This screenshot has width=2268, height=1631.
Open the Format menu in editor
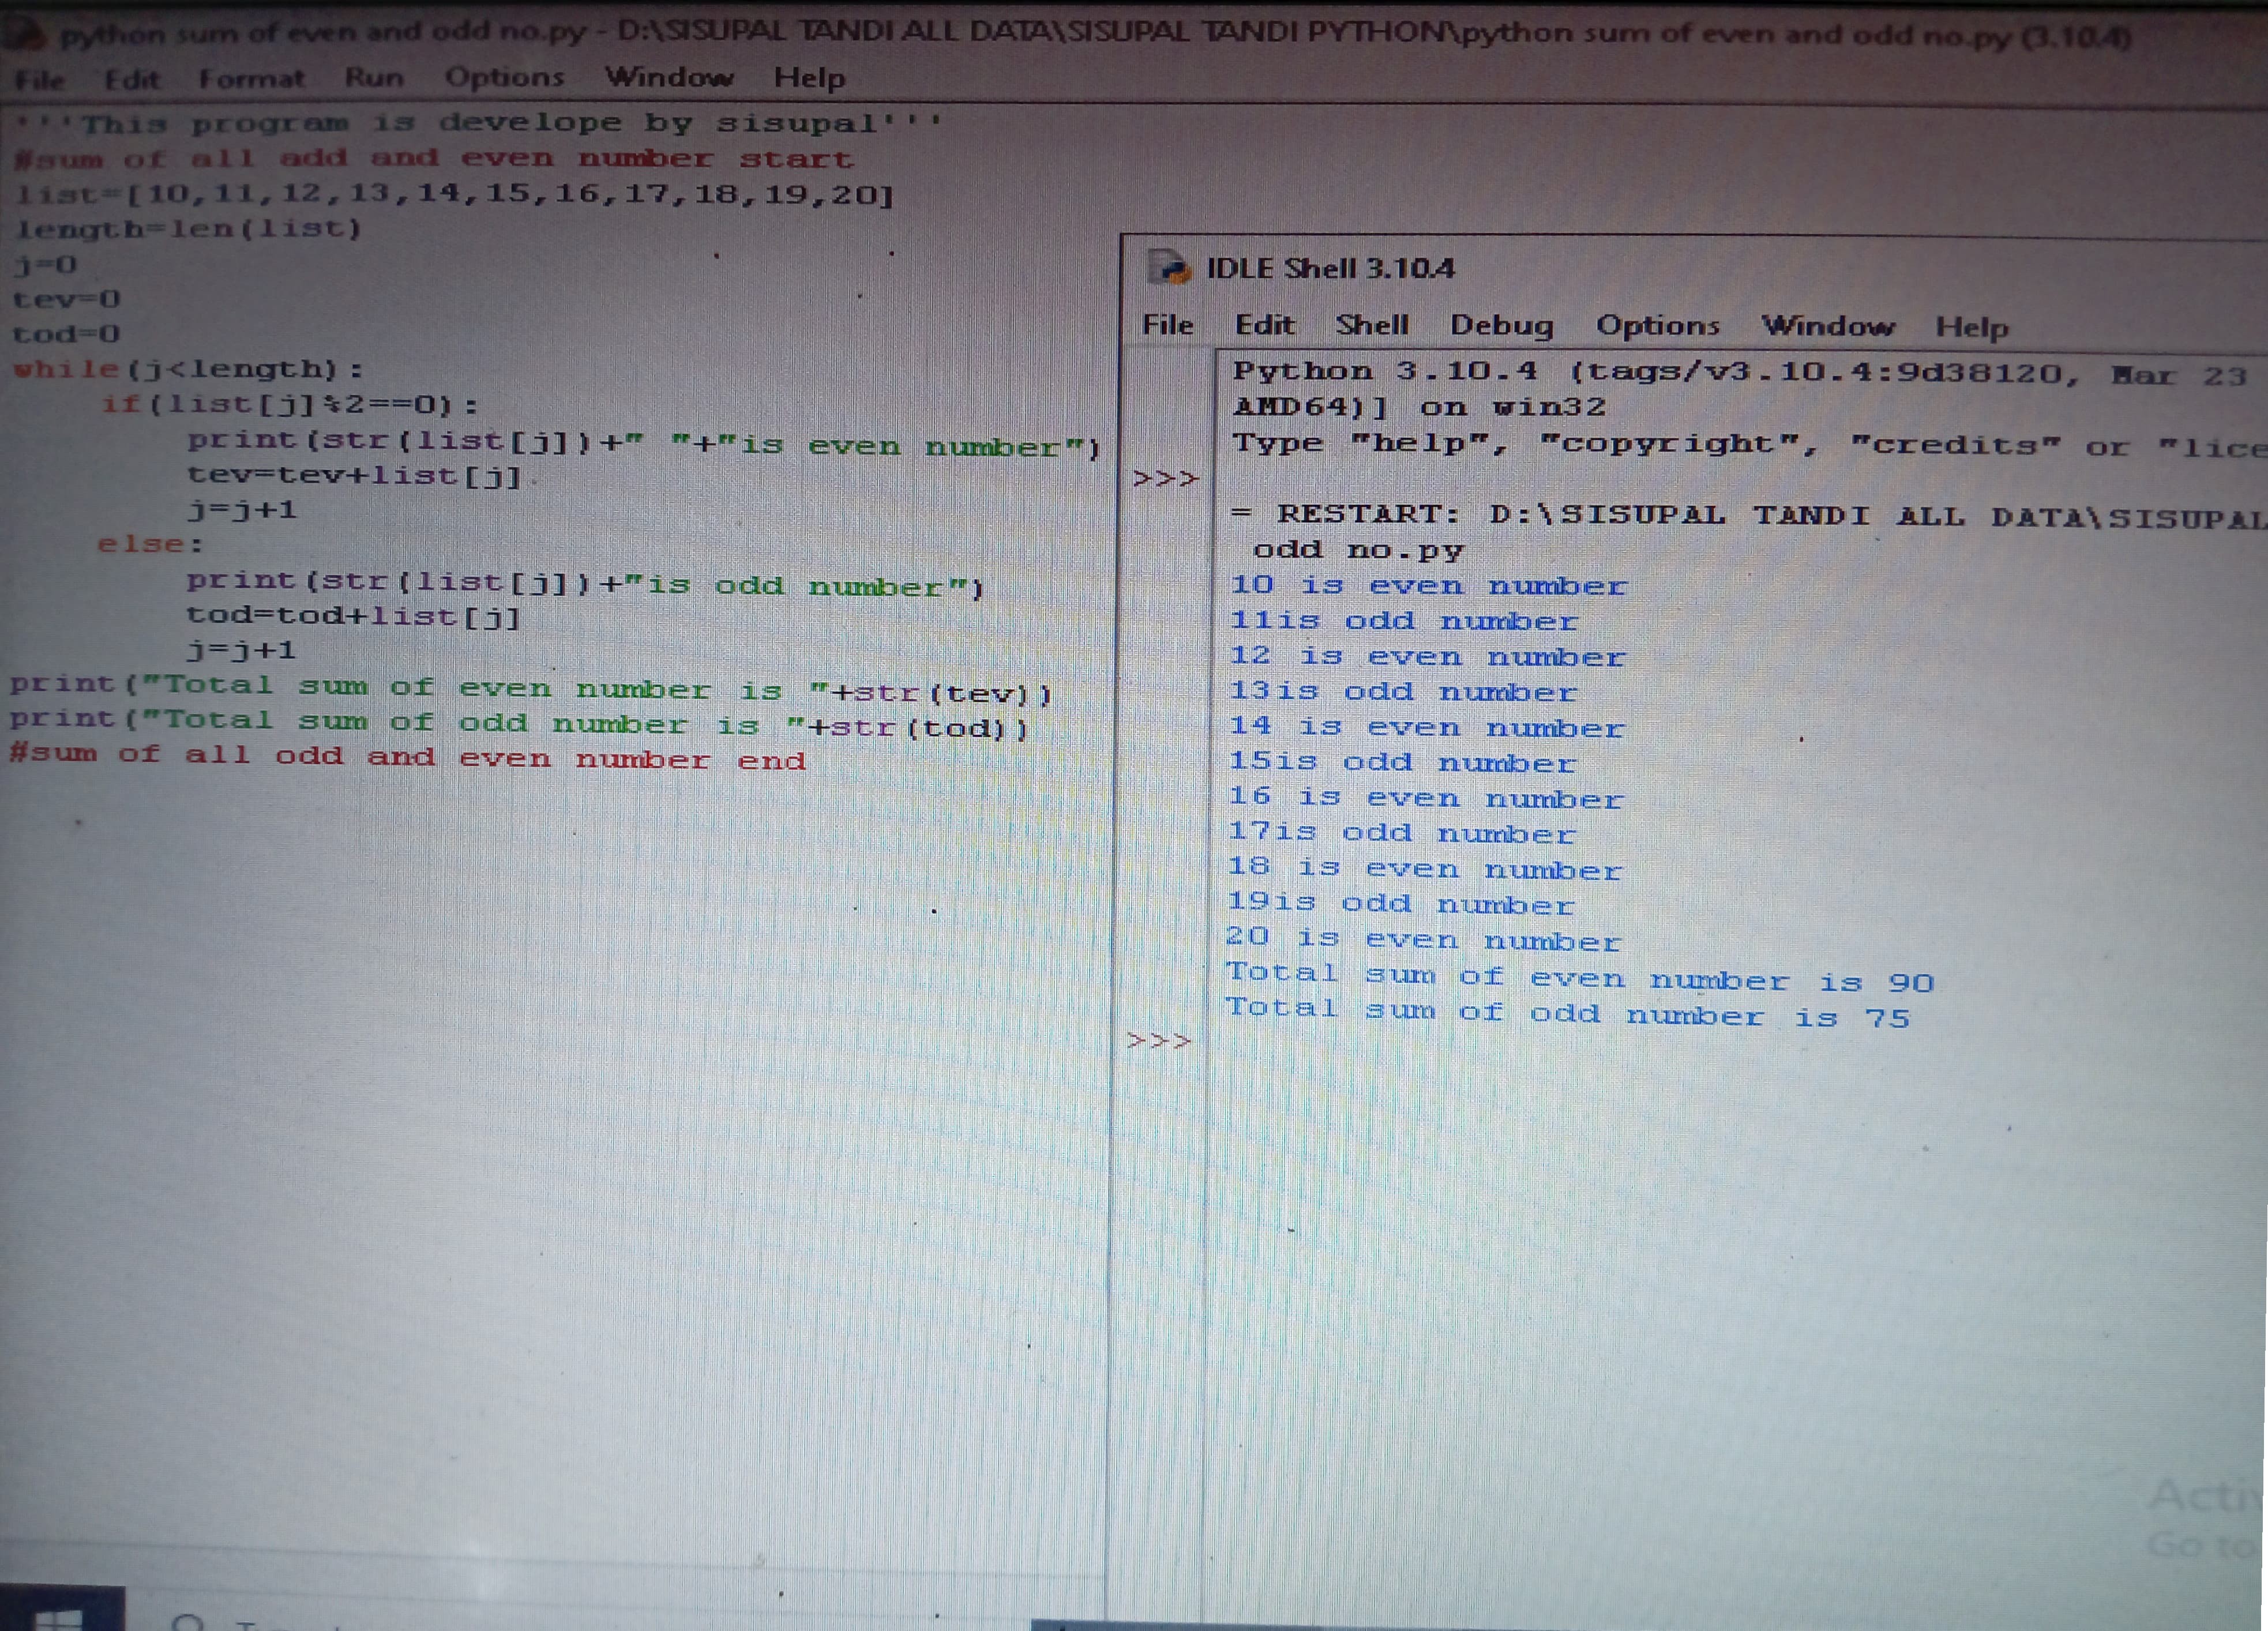pos(251,78)
